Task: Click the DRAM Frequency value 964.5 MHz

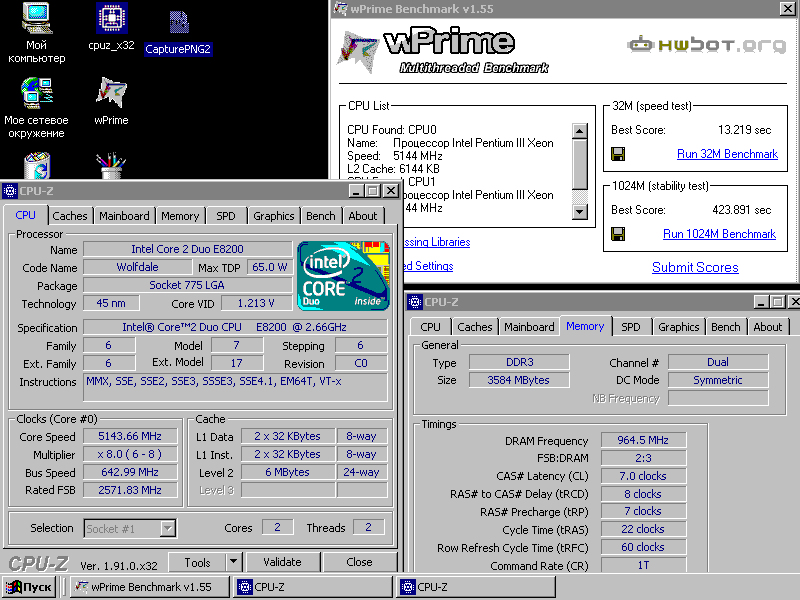Action: click(643, 440)
